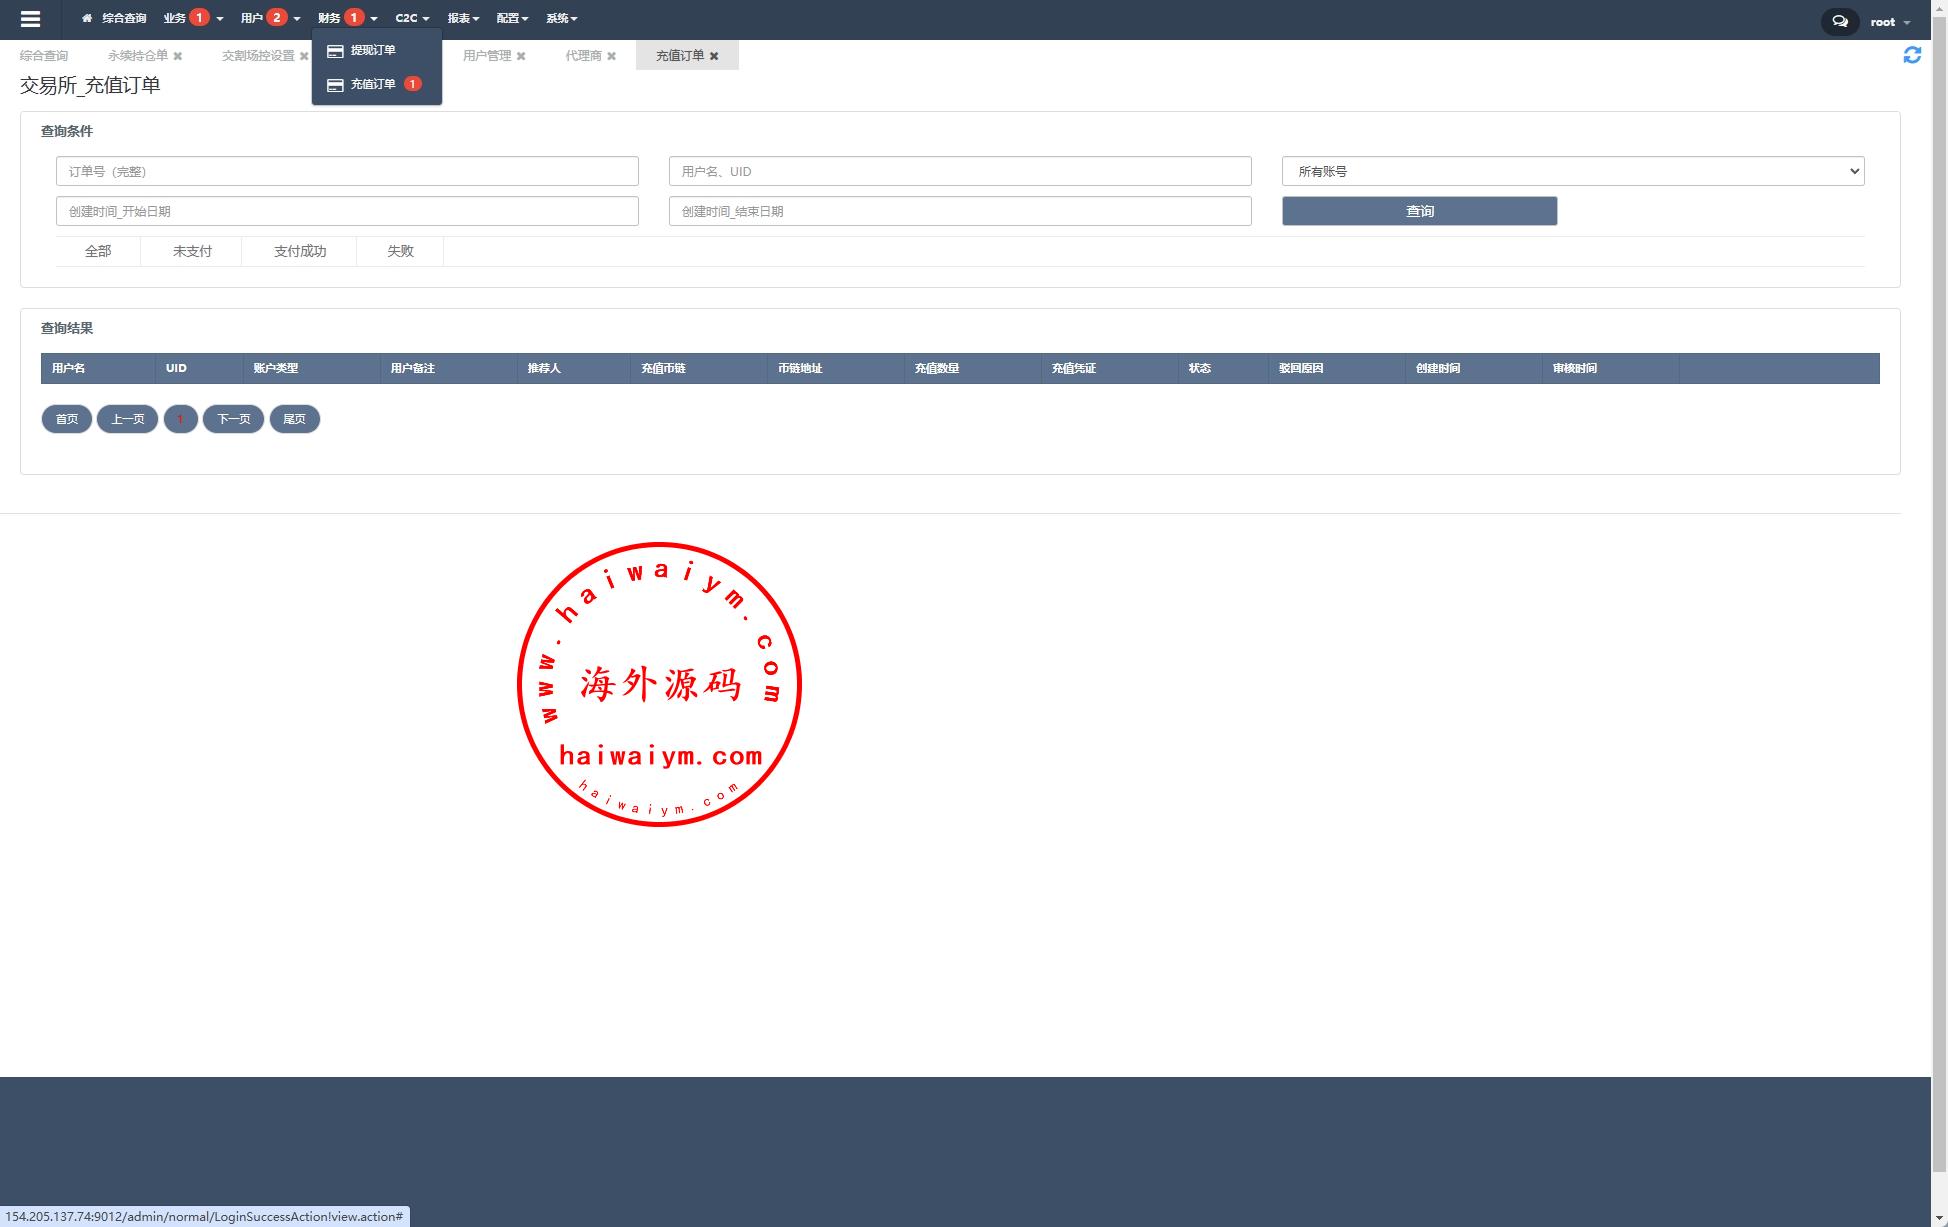Filter by 支付成功 status tab
Screen dimensions: 1948x1227
point(299,251)
